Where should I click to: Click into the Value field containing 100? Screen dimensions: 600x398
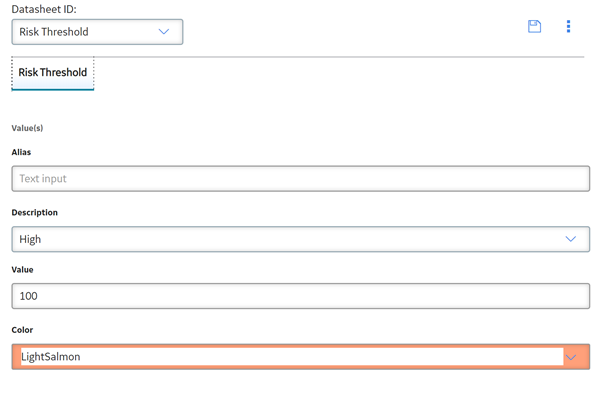[300, 296]
